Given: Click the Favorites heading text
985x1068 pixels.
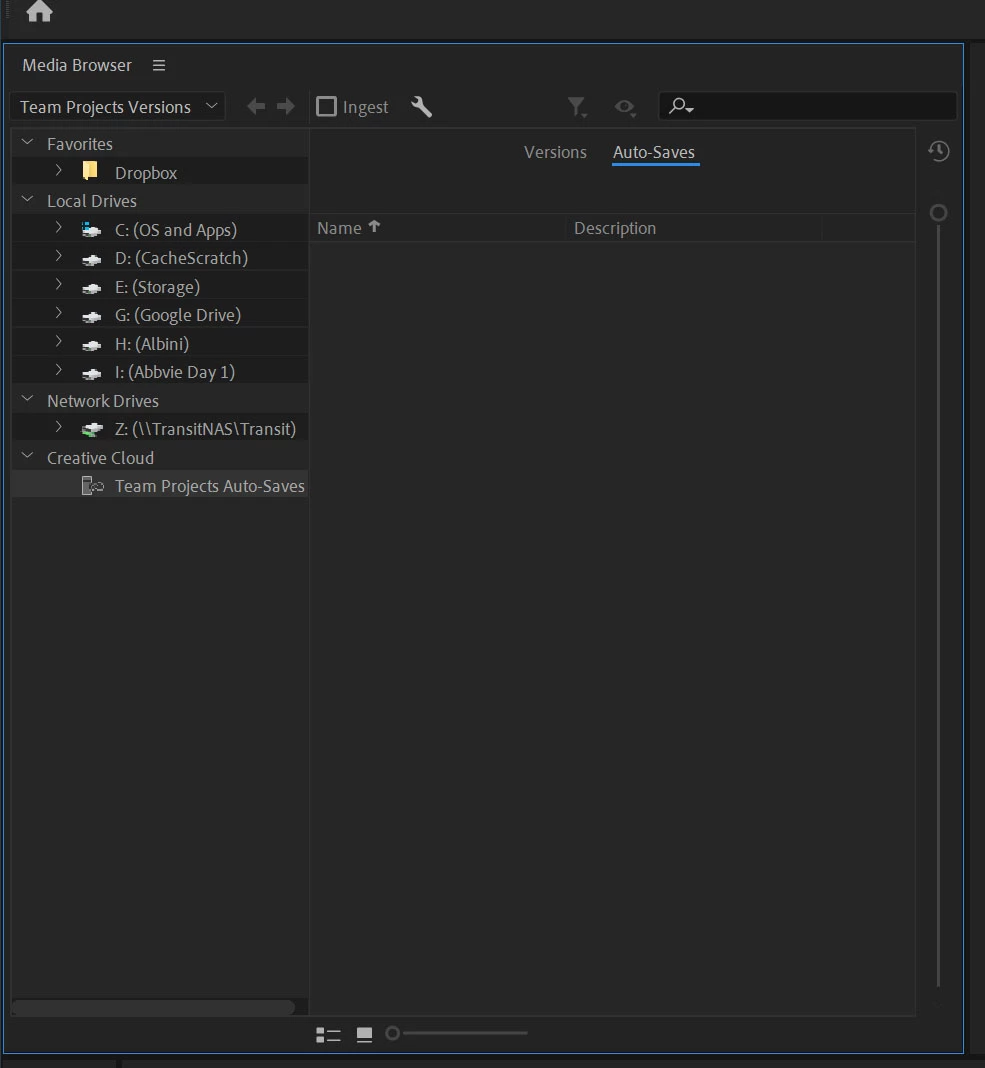Looking at the screenshot, I should pos(80,144).
